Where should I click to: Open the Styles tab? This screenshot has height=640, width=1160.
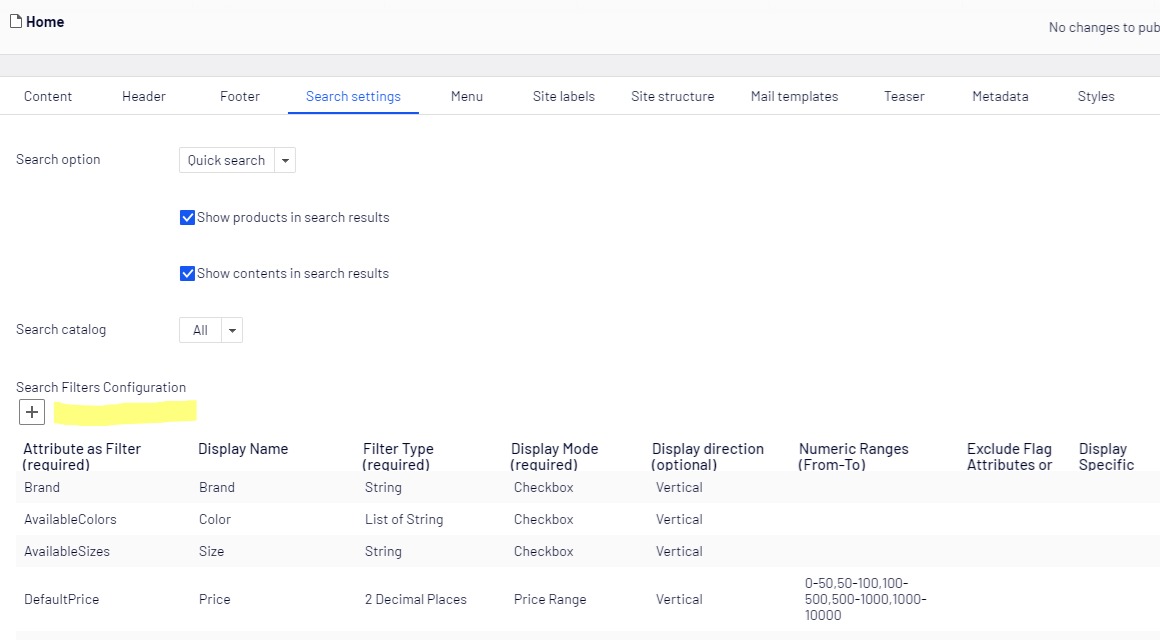pos(1096,96)
